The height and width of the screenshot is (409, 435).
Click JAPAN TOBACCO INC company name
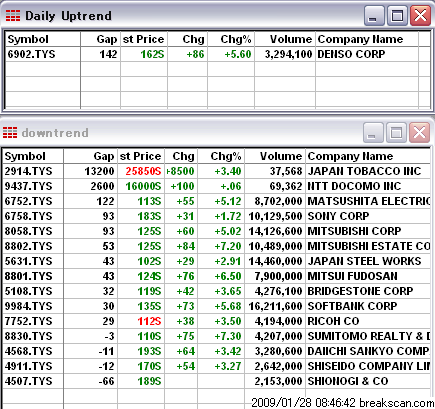[364, 171]
